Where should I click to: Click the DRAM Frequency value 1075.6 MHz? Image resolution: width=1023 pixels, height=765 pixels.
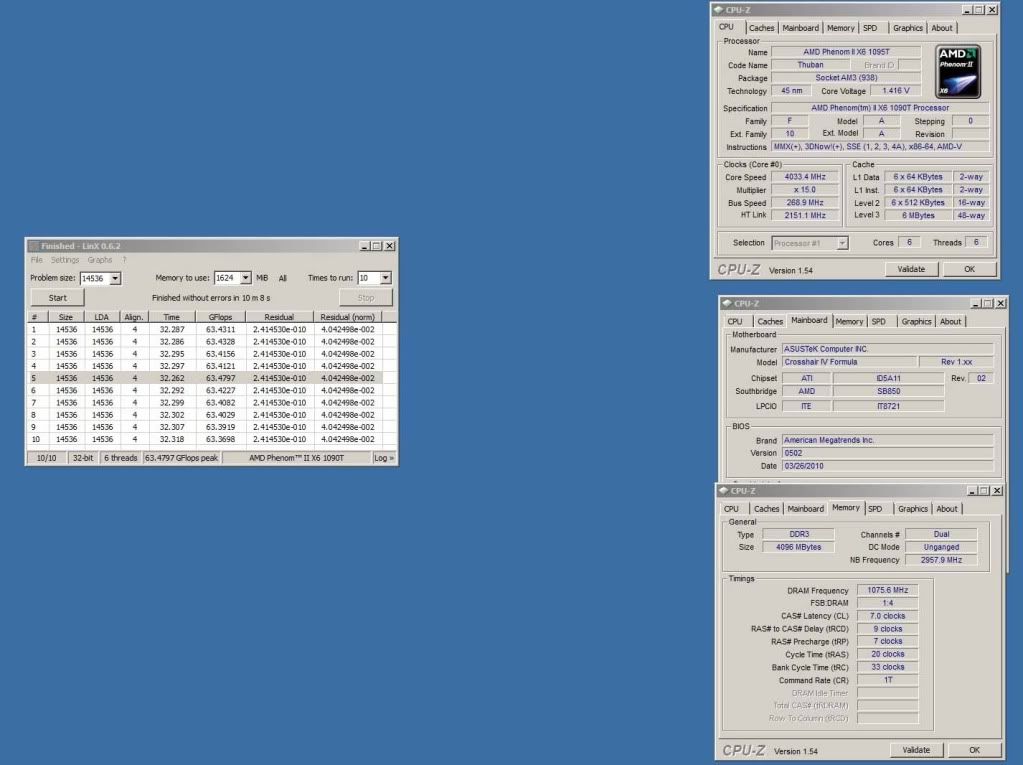887,590
